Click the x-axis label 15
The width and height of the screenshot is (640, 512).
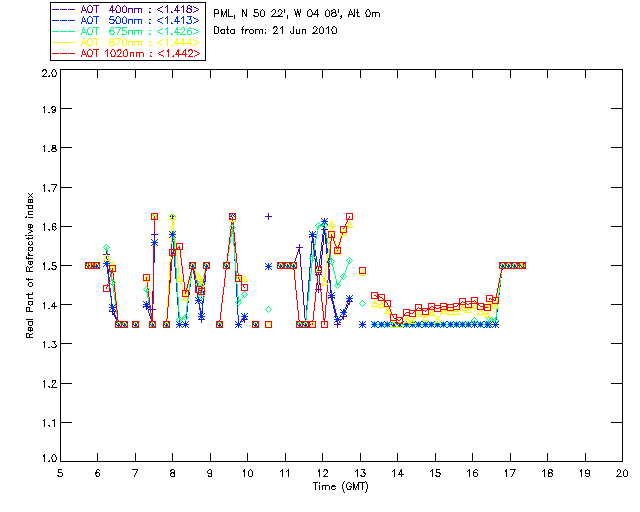coord(435,473)
